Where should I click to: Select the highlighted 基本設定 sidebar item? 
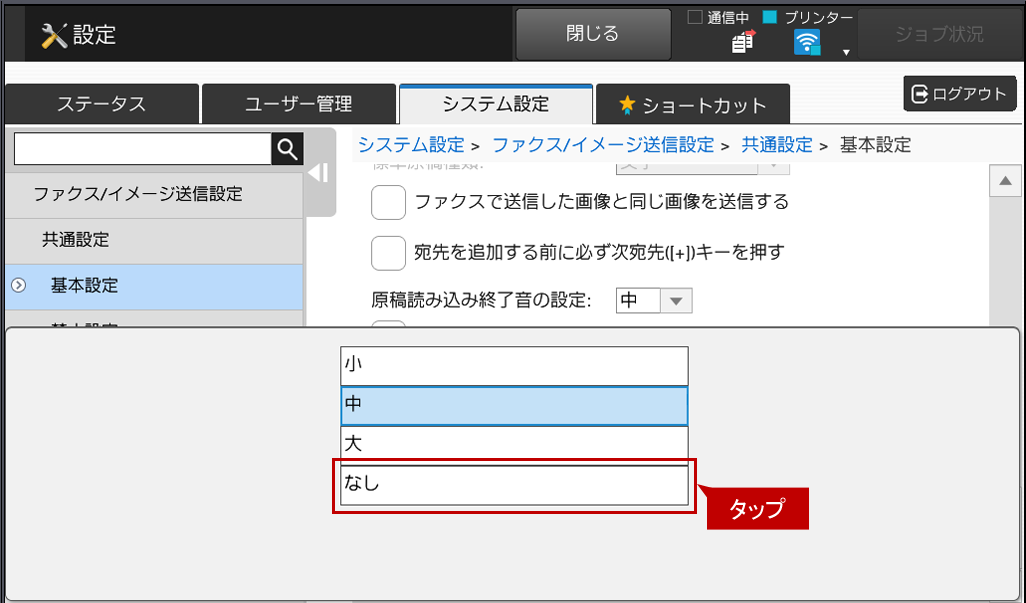tap(154, 286)
